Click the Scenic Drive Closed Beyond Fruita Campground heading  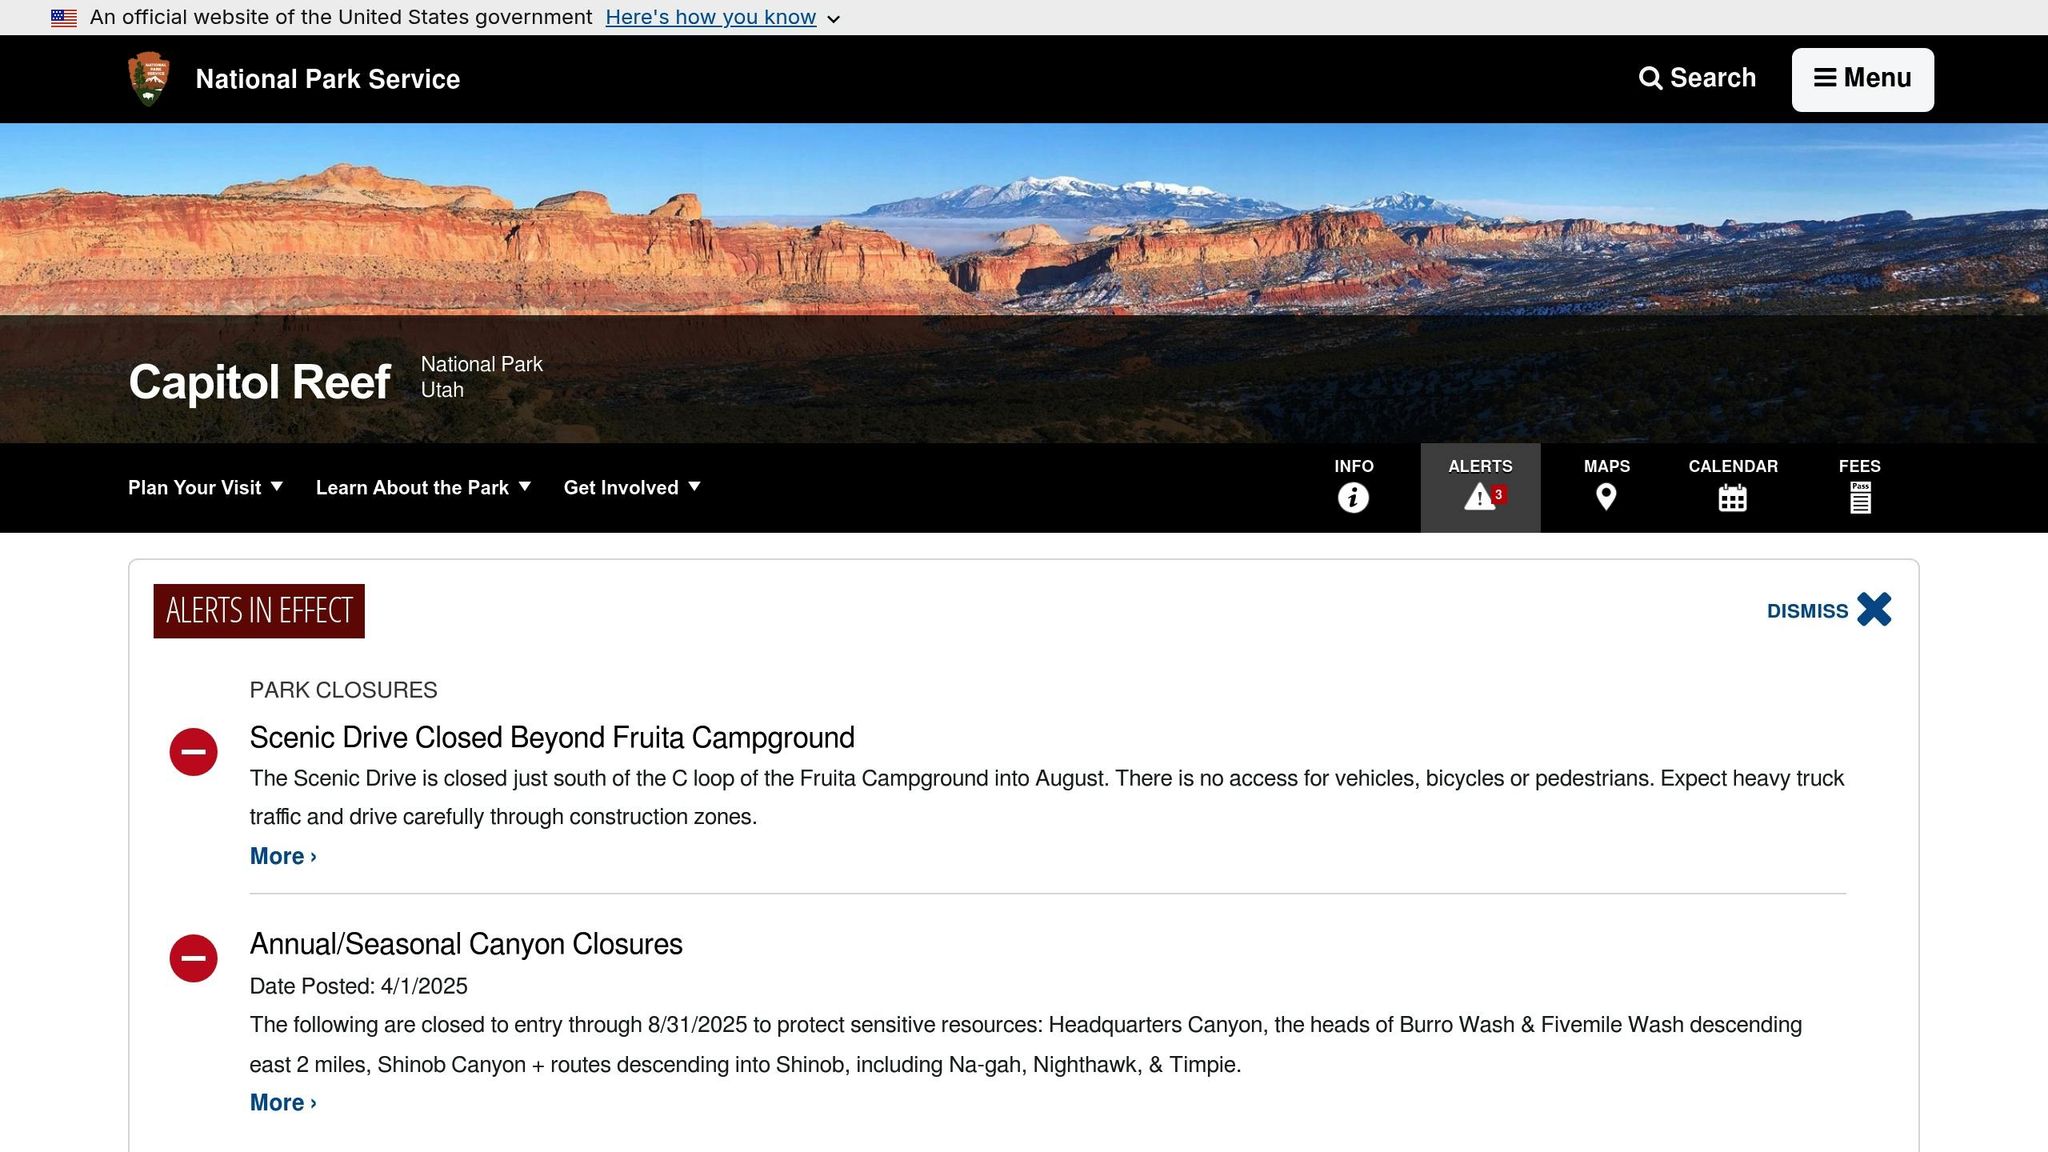click(552, 737)
